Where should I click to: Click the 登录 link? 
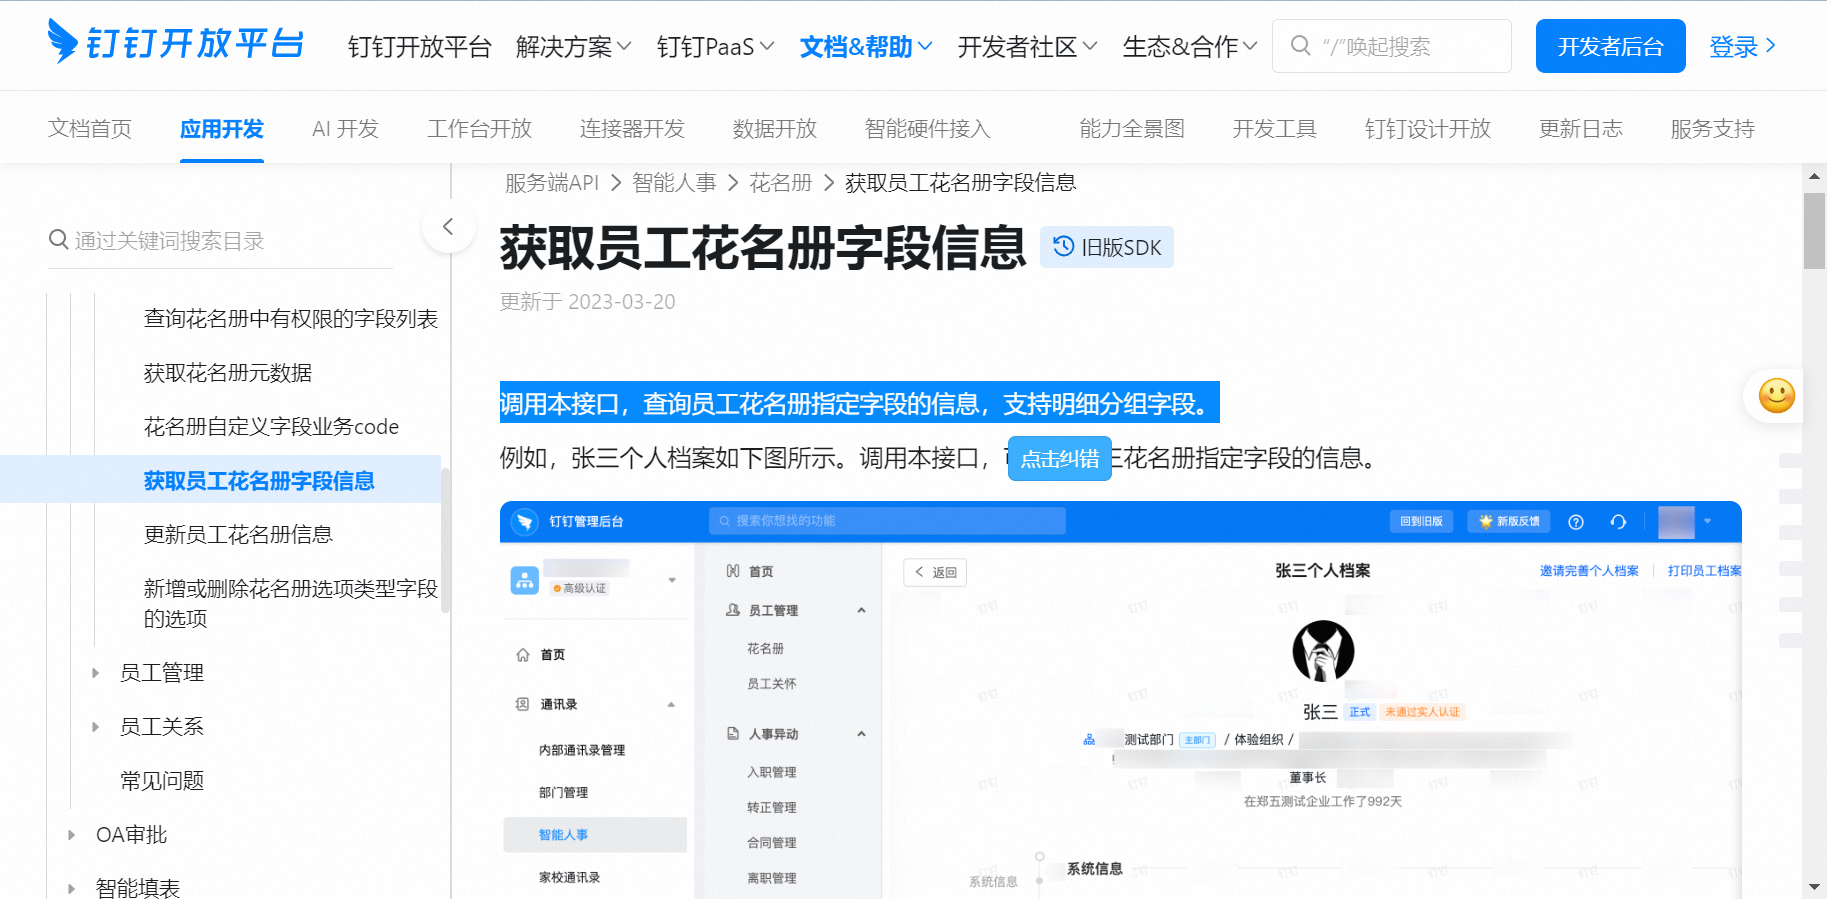(1743, 46)
